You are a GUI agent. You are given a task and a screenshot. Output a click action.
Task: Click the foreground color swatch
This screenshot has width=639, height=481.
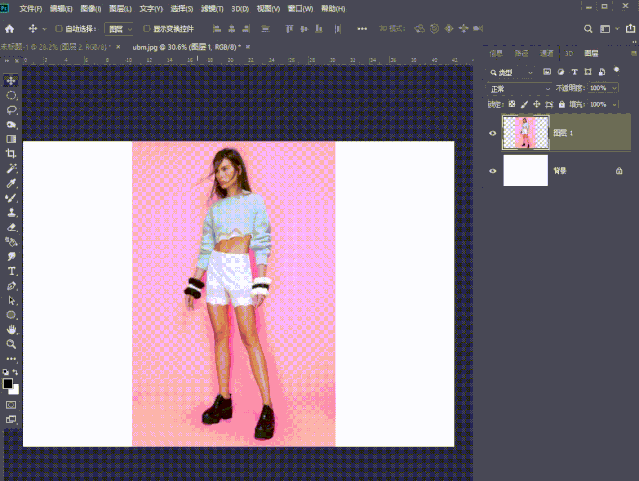(8, 383)
